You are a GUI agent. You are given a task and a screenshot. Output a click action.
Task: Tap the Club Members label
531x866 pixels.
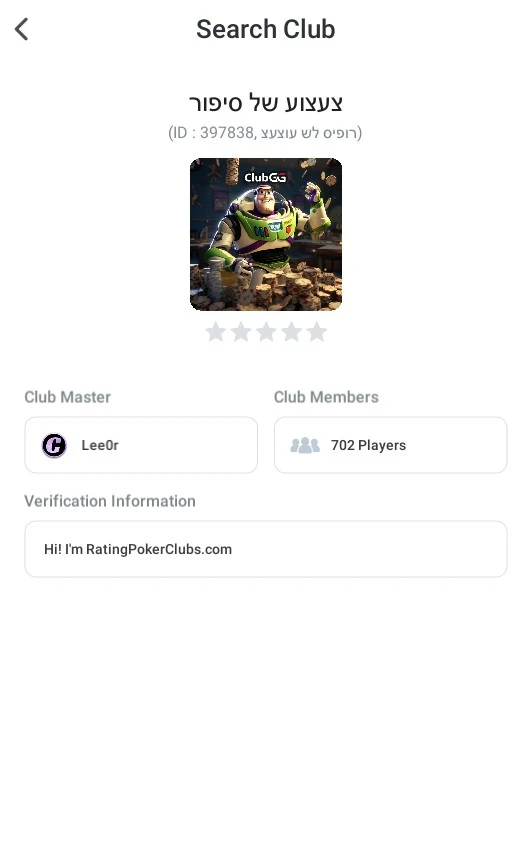326,397
